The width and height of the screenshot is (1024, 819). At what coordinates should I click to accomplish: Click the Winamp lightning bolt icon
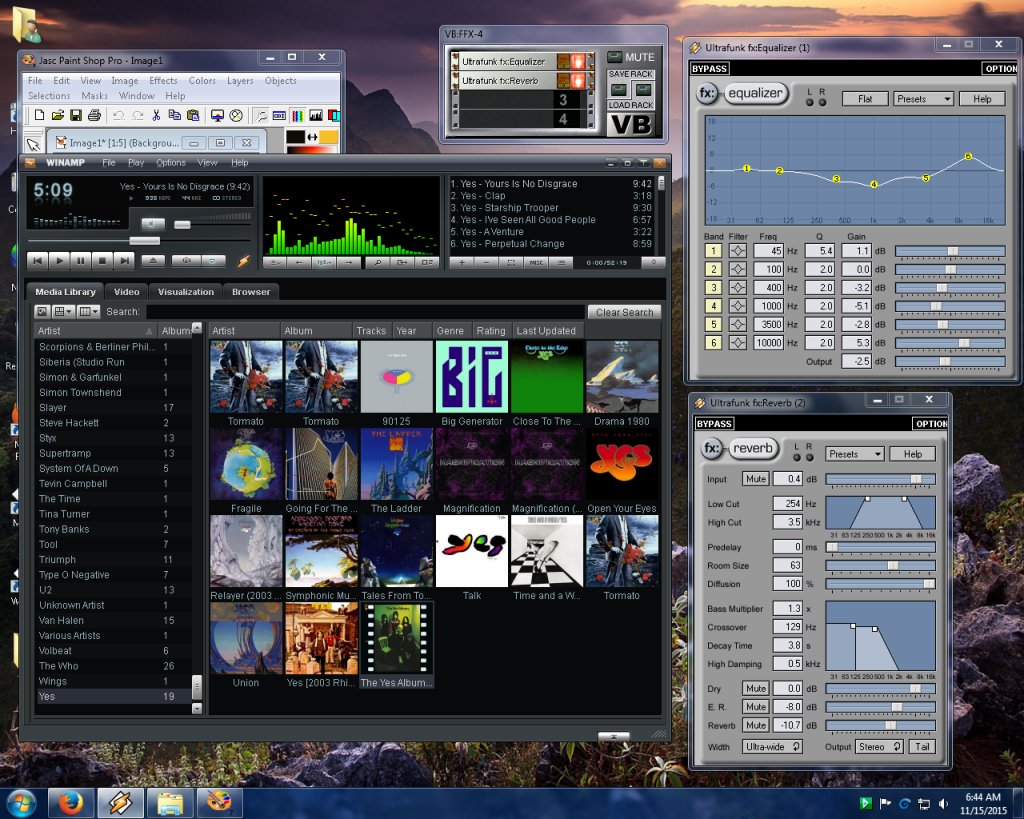244,261
